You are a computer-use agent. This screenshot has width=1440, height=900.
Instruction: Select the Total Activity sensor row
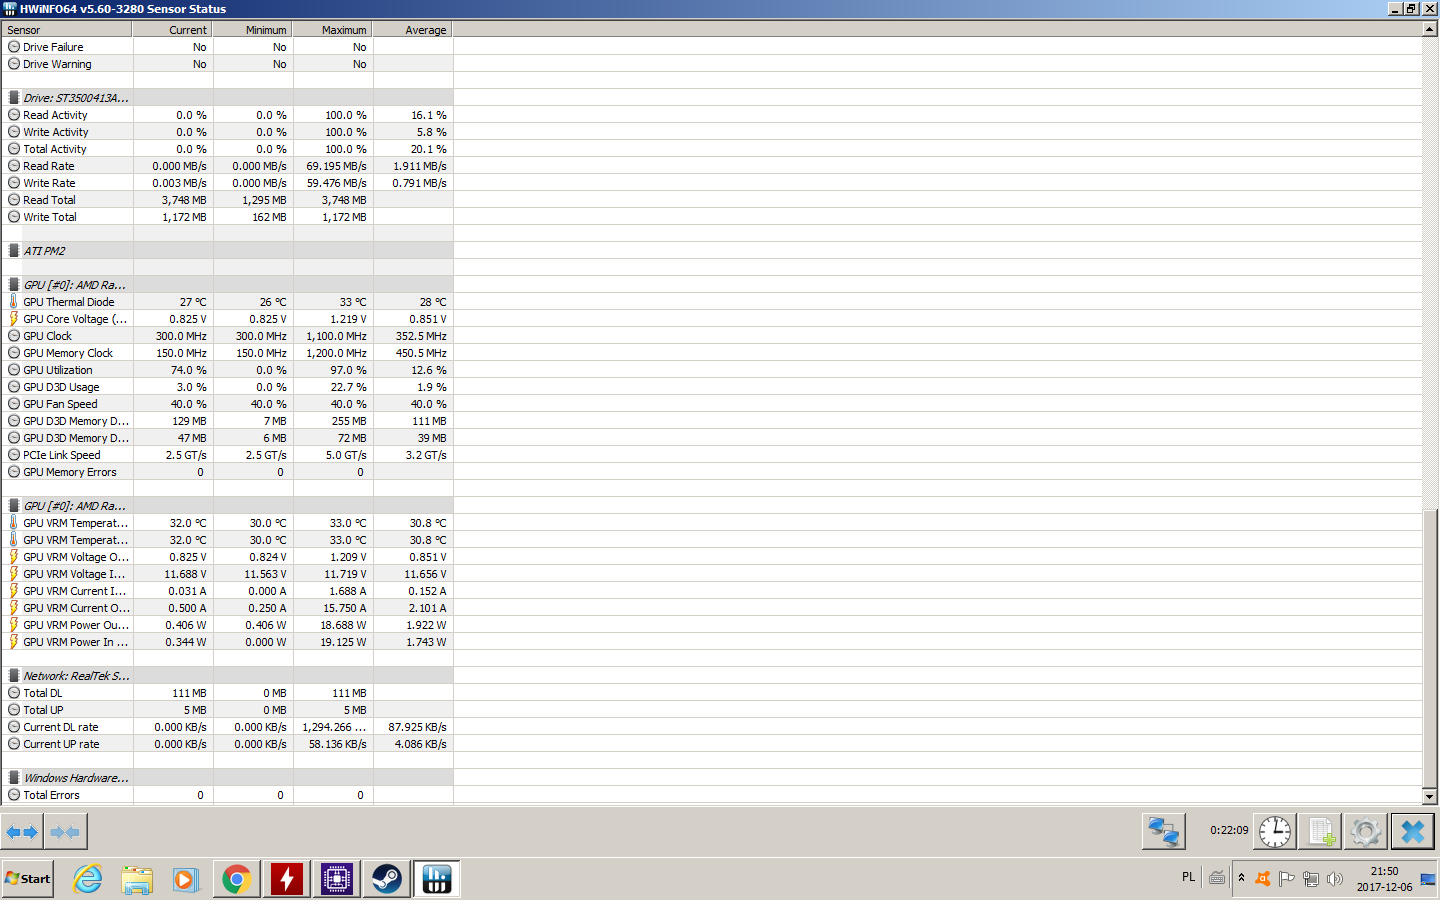(228, 149)
